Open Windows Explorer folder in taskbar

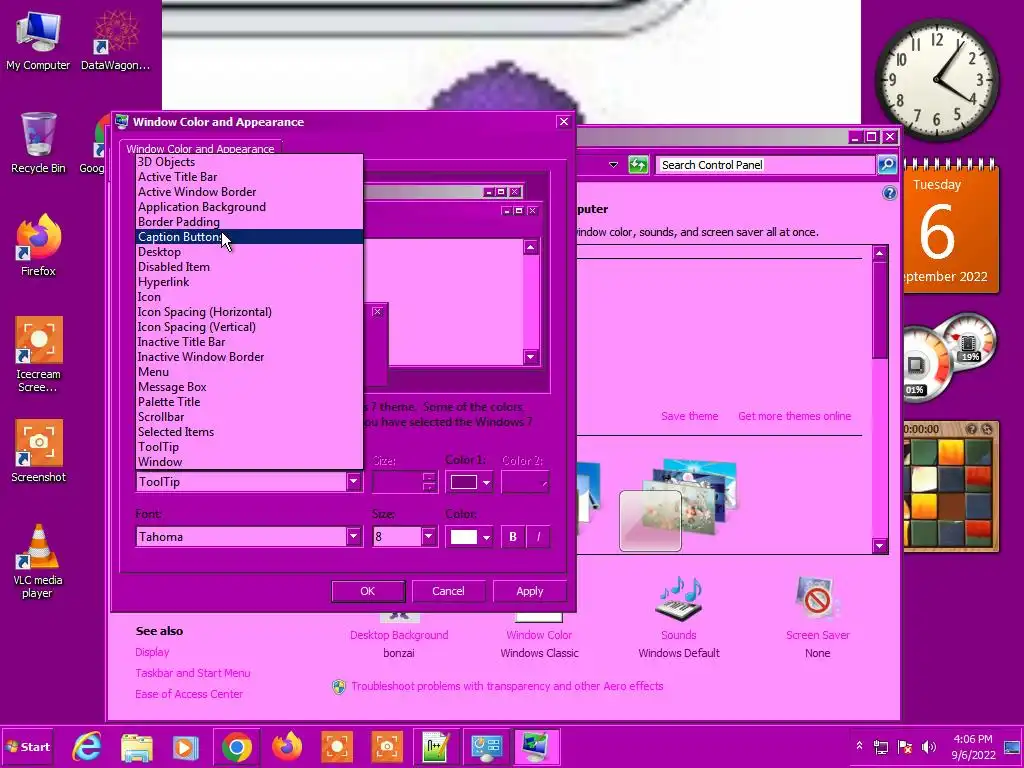click(137, 746)
